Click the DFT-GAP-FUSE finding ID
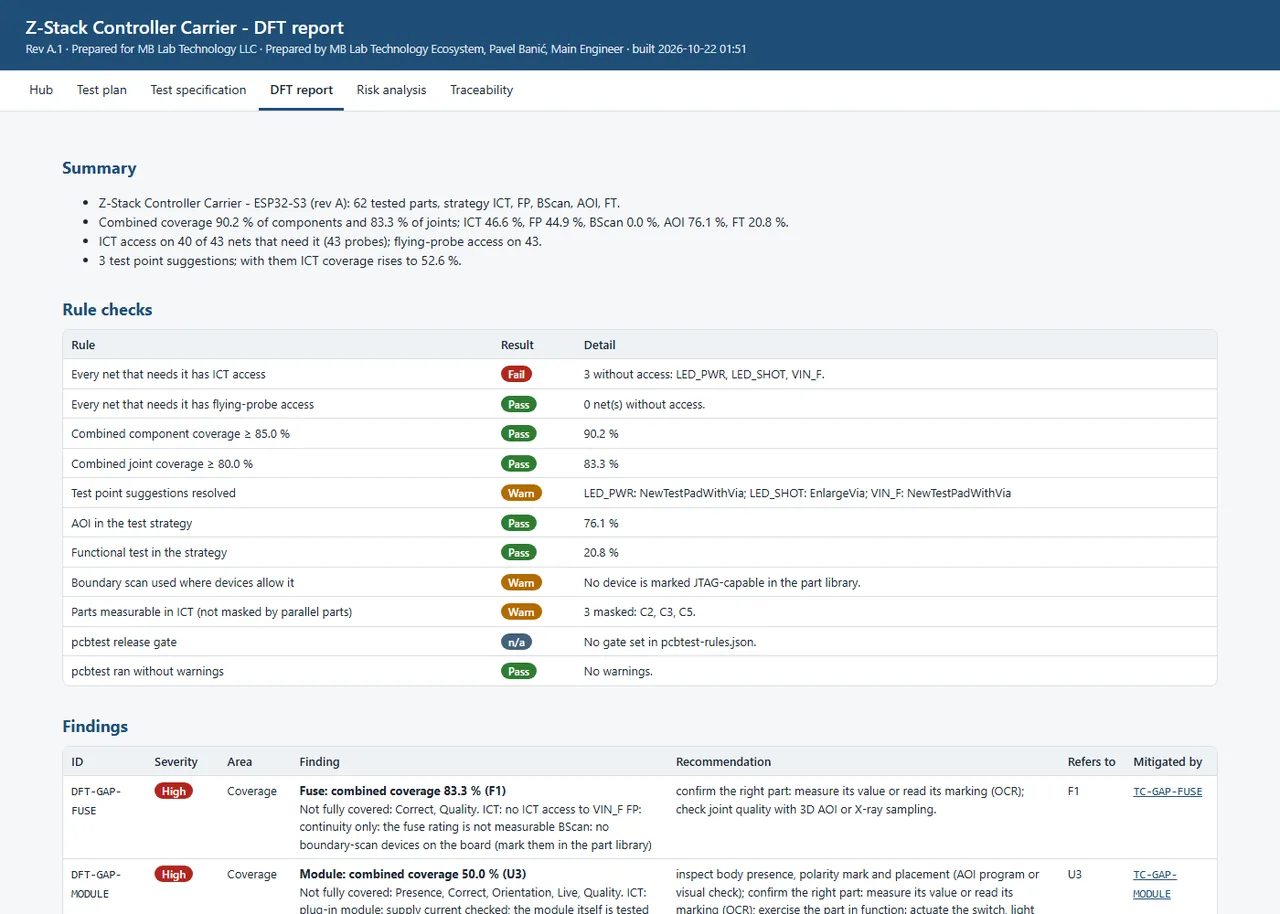Screen dimensions: 1280x914 98,801
